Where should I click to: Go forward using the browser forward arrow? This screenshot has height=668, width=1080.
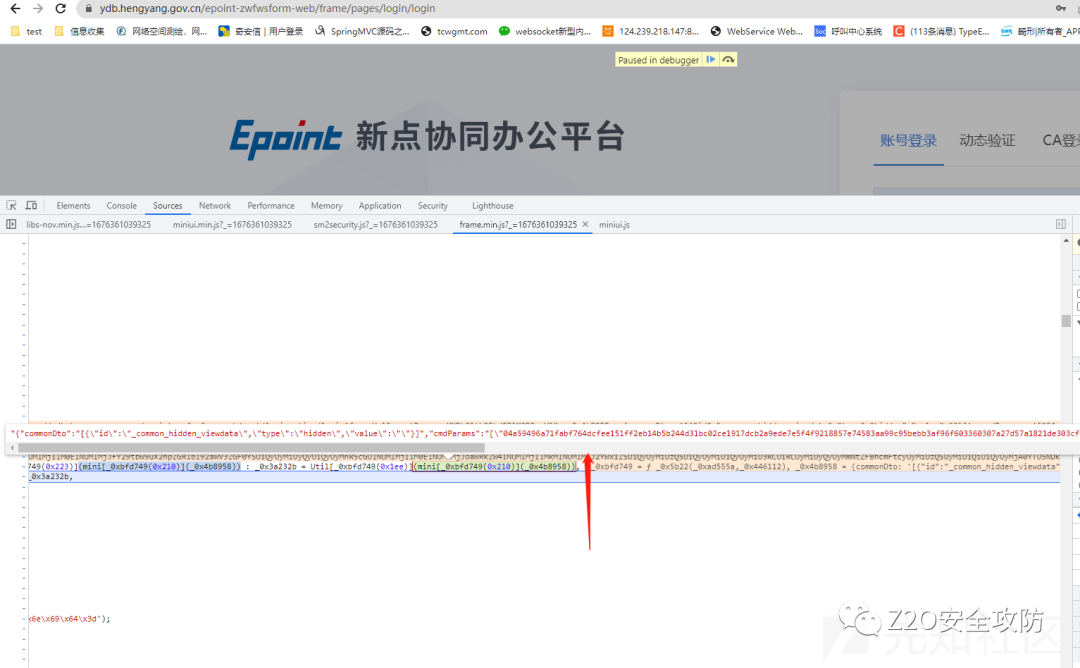[38, 8]
